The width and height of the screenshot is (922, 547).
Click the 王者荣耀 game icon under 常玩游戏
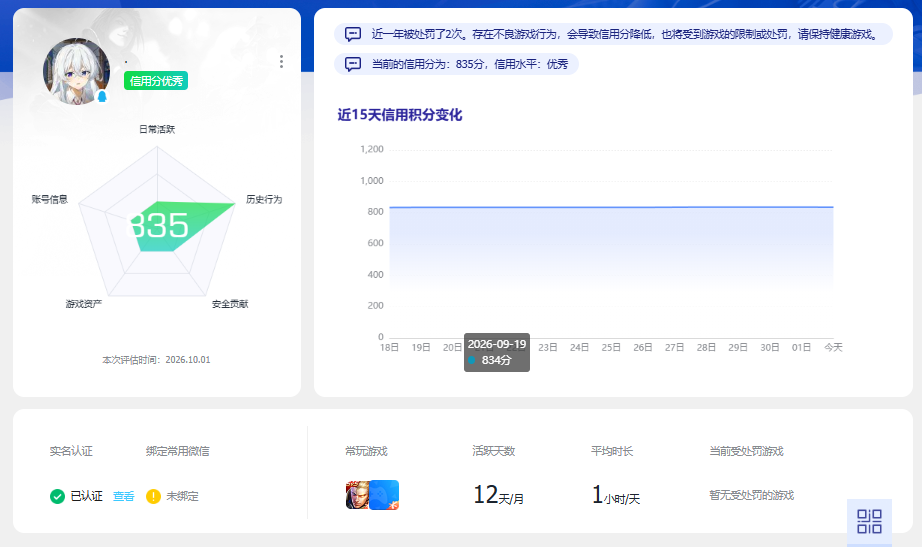(357, 495)
